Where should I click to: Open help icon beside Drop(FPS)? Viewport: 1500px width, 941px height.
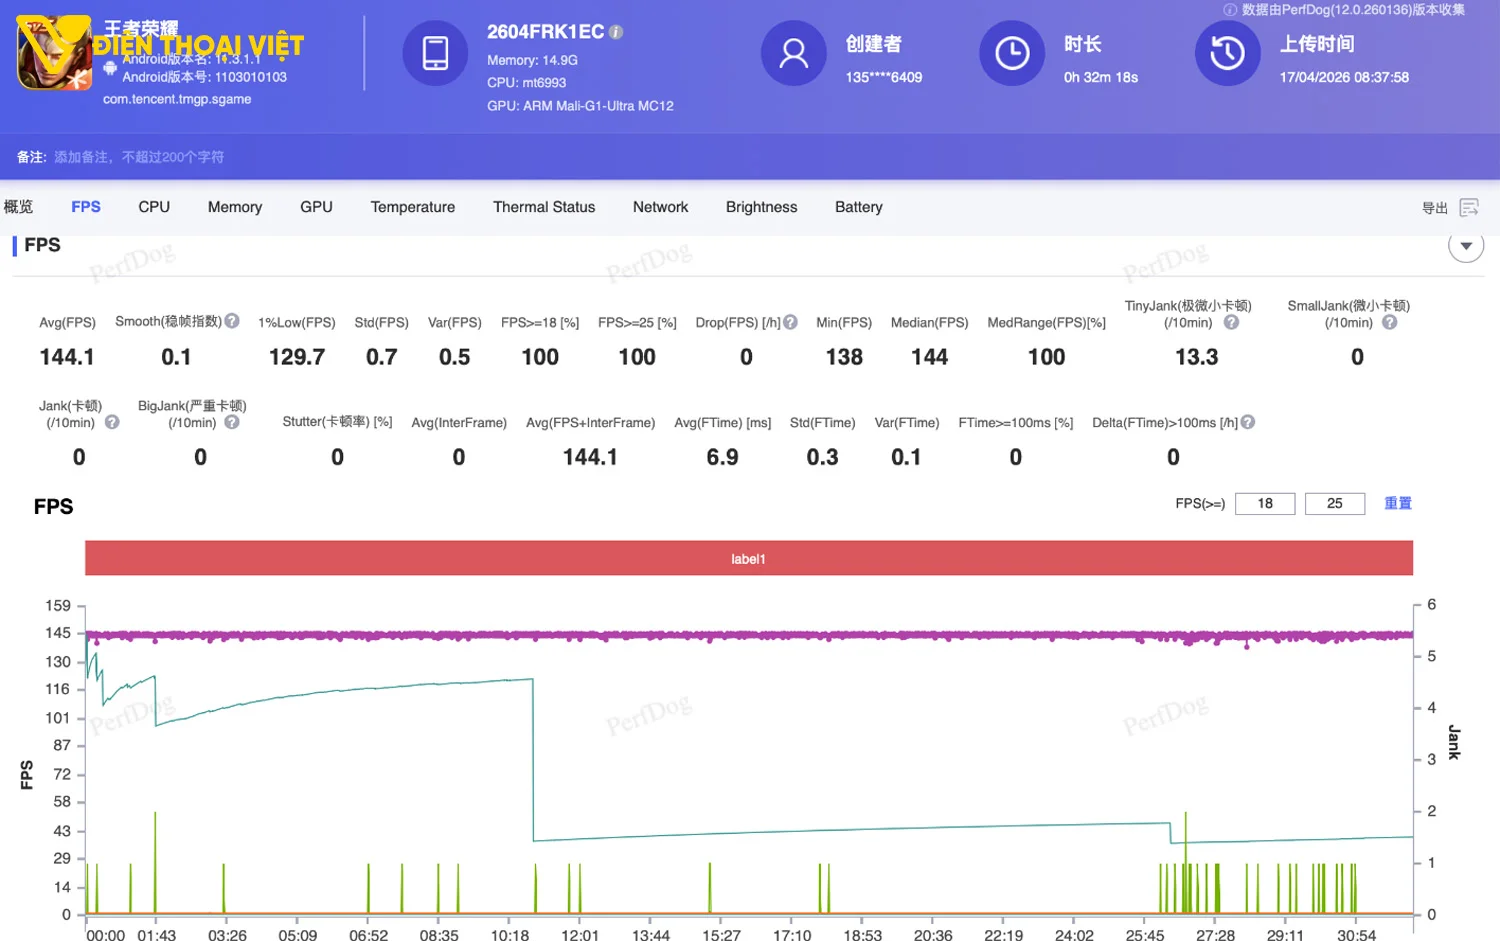[x=790, y=322]
